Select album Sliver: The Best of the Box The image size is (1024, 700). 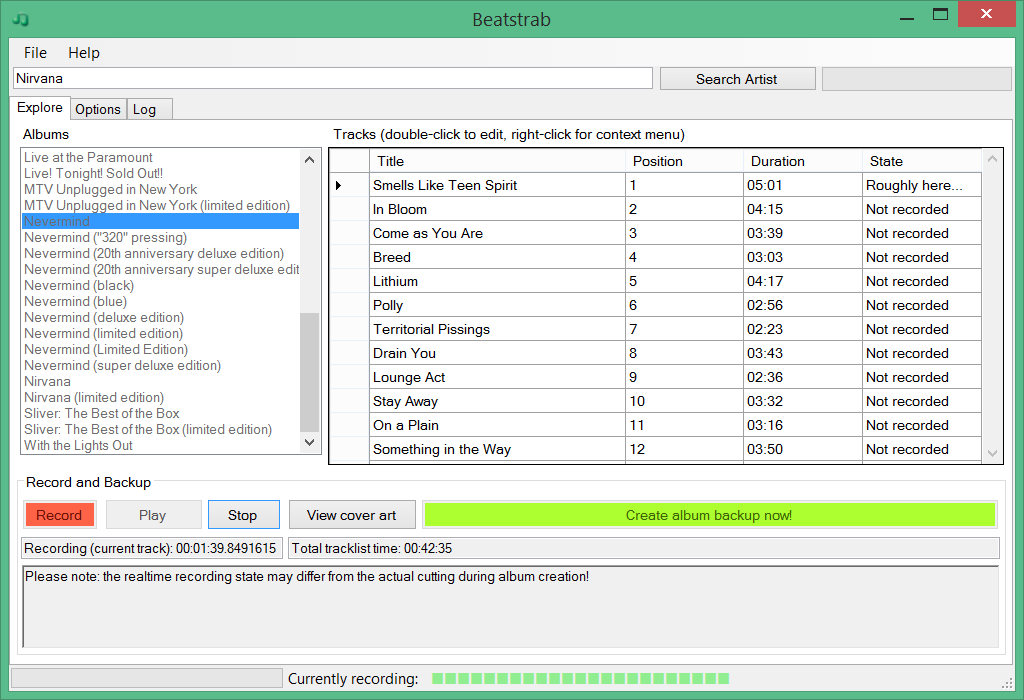[161, 413]
